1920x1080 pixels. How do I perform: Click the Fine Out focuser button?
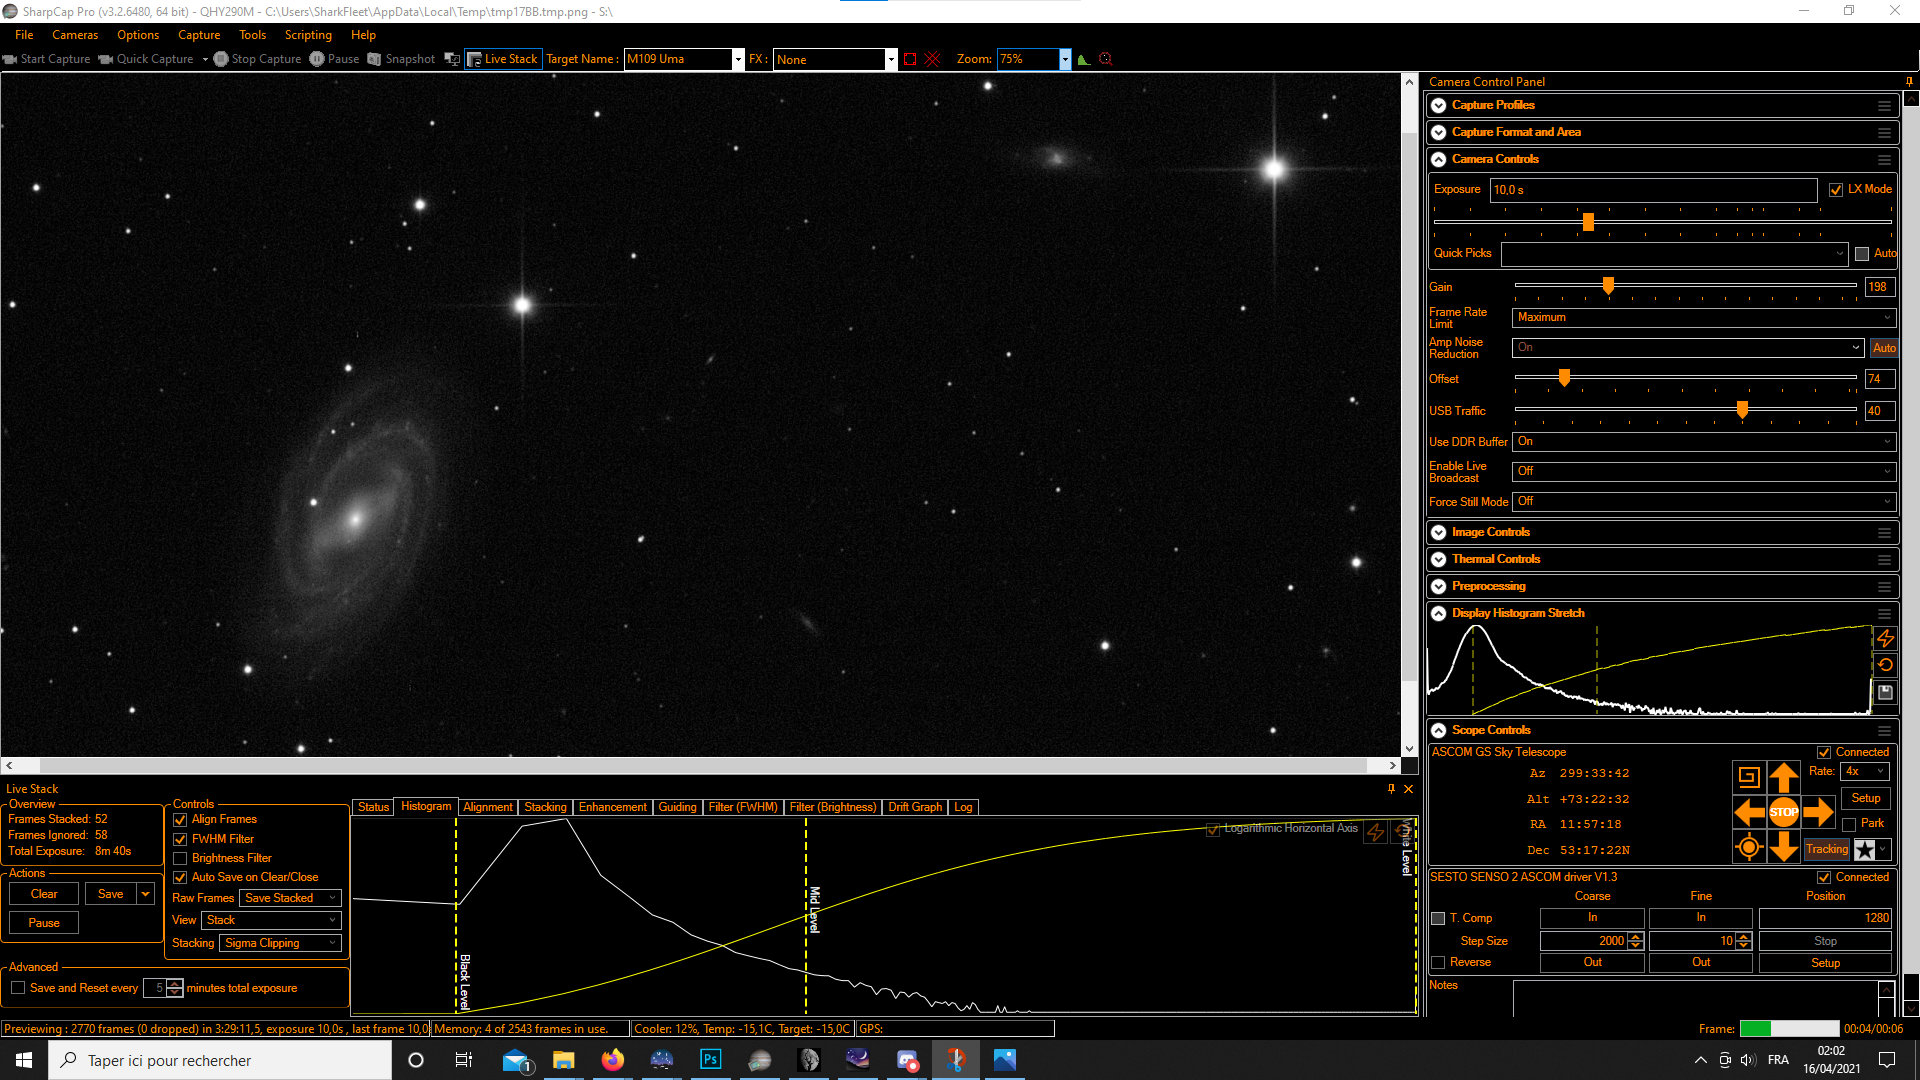pyautogui.click(x=1700, y=963)
